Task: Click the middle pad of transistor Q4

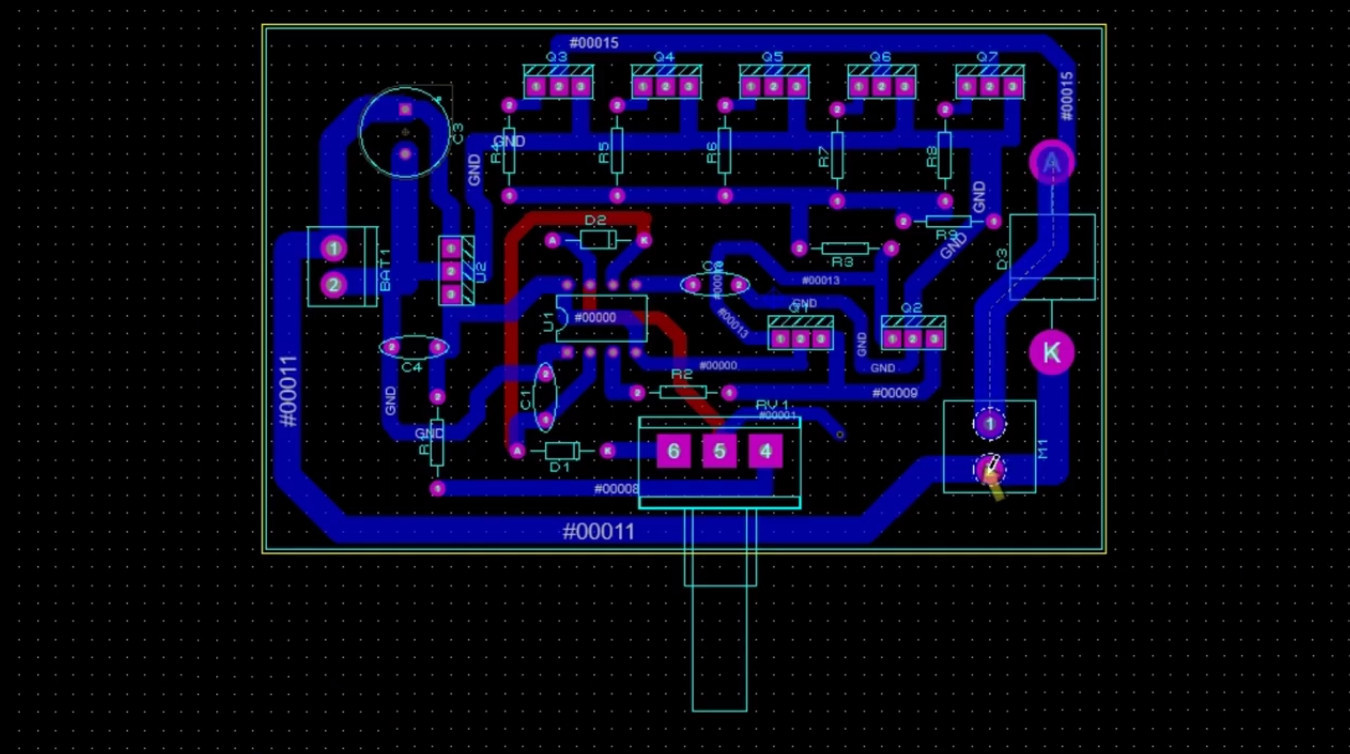Action: [666, 87]
